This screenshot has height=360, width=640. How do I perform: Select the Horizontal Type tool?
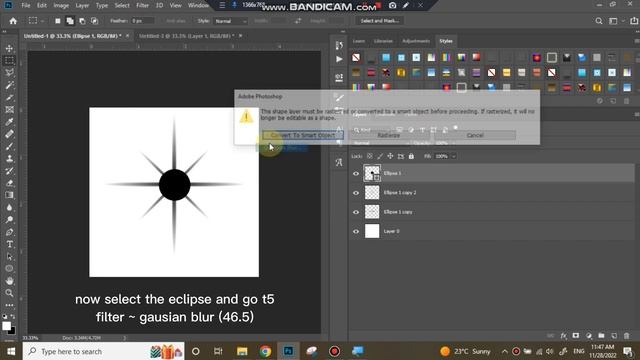pyautogui.click(x=9, y=244)
